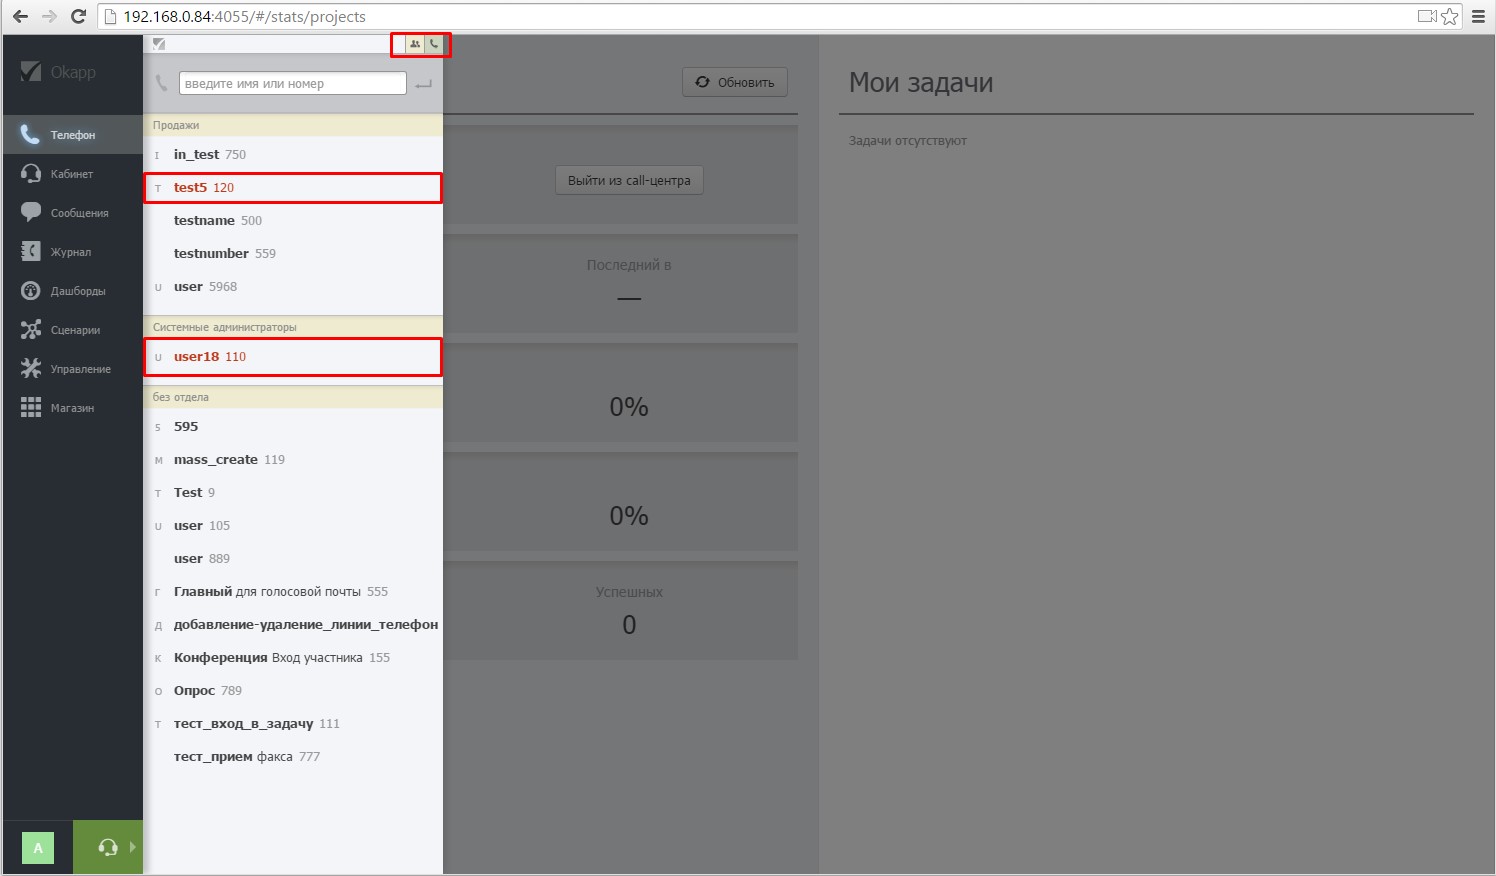Screen dimensions: 1496x876
Task: Toggle the phone filter button in panel header
Action: point(434,44)
